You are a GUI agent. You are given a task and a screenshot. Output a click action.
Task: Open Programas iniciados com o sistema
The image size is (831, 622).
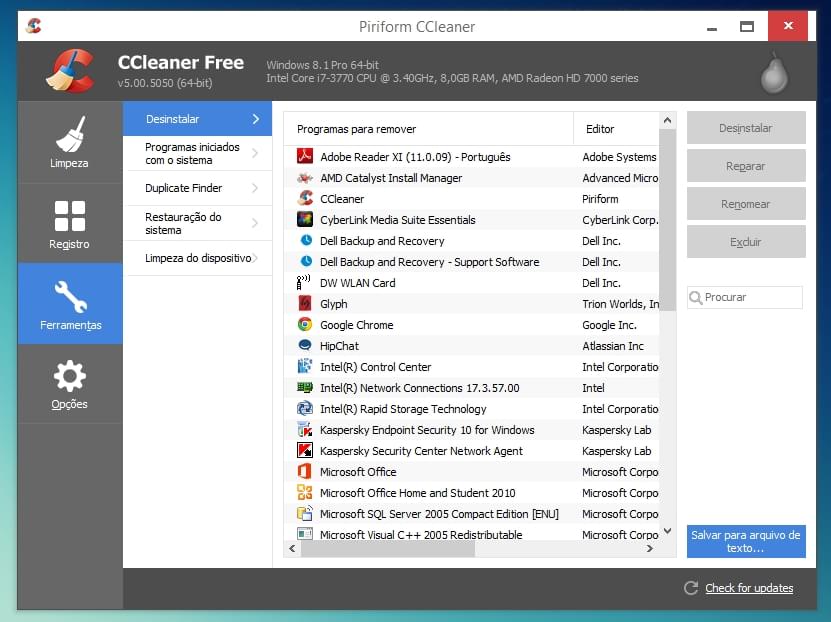pyautogui.click(x=197, y=154)
